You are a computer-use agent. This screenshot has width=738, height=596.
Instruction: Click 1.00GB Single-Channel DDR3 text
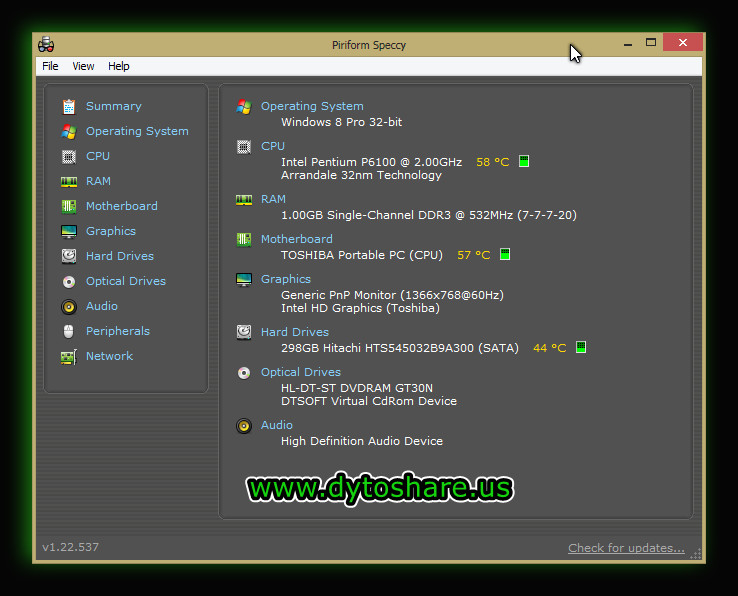click(x=429, y=215)
